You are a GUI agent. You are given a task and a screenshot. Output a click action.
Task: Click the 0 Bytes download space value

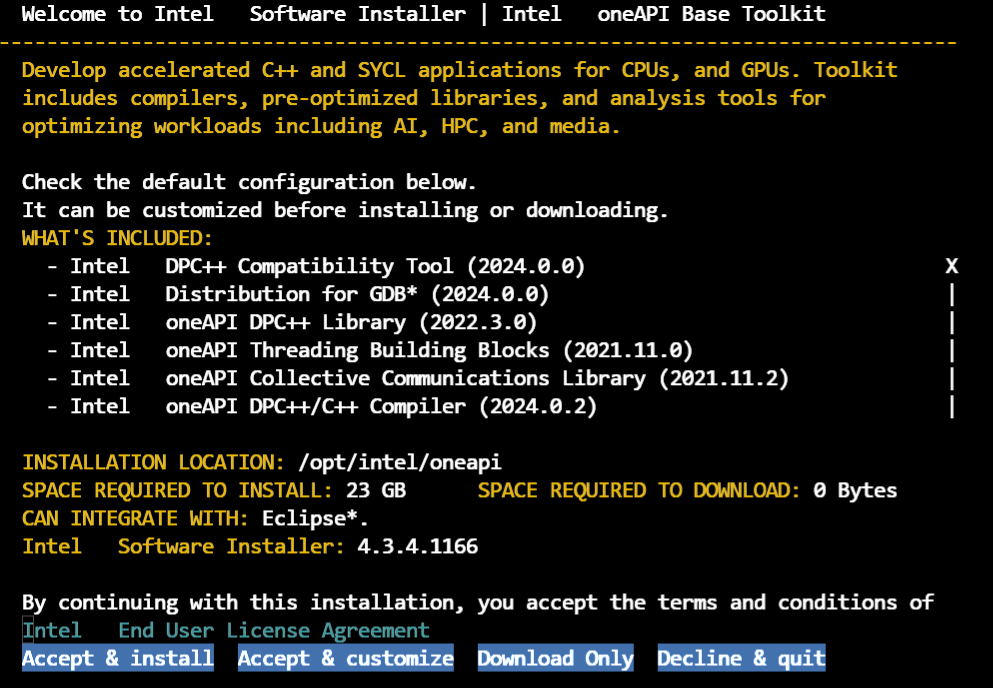(x=855, y=490)
